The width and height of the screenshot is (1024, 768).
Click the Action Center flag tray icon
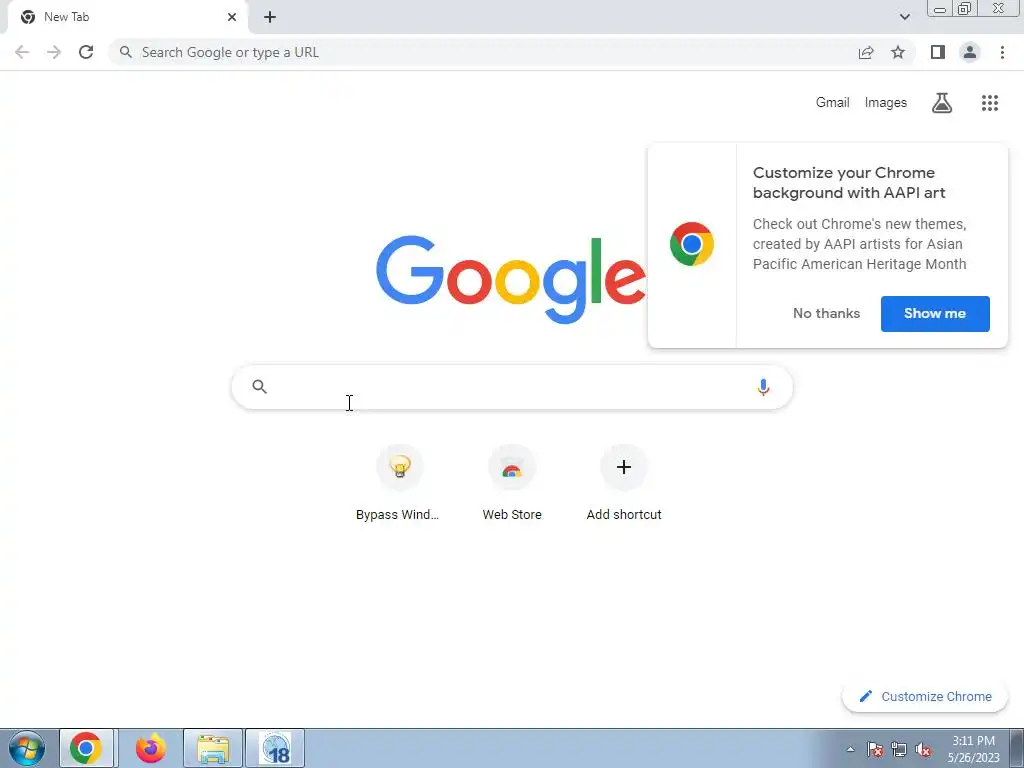tap(875, 749)
